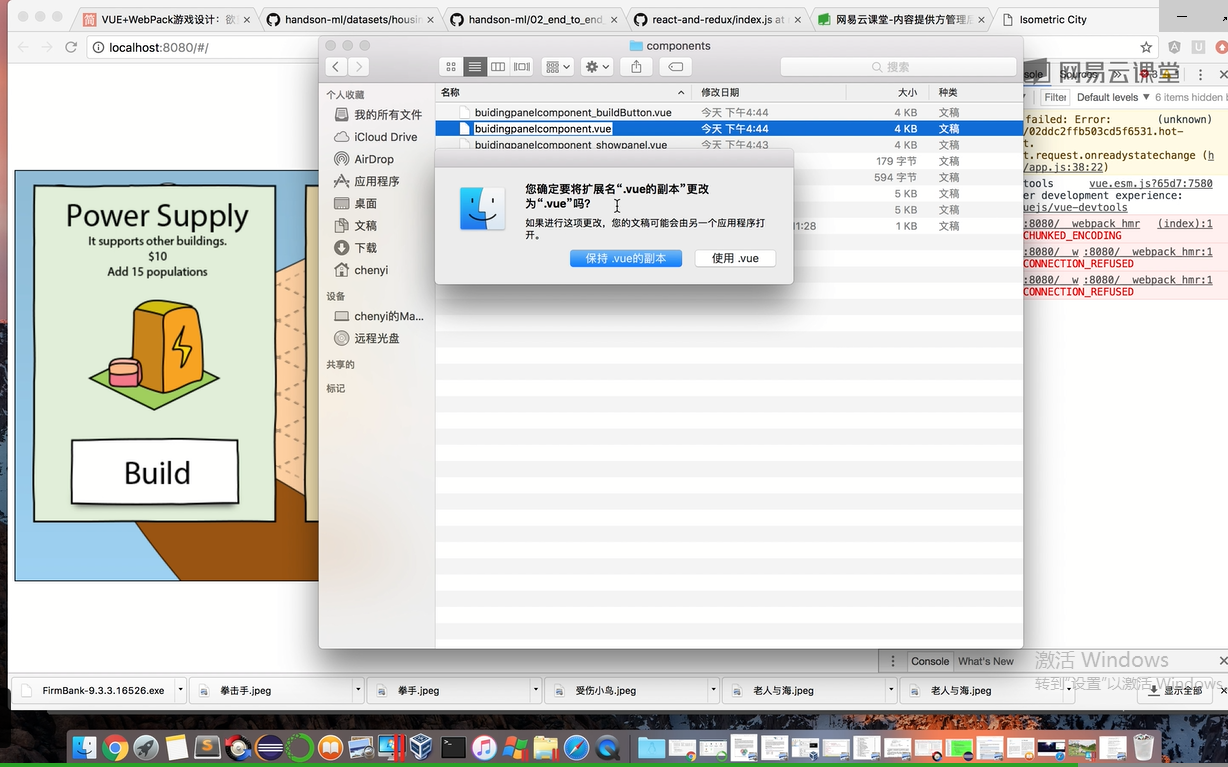This screenshot has width=1228, height=767.
Task: Open 桌面 in Finder sidebar
Action: (356, 203)
